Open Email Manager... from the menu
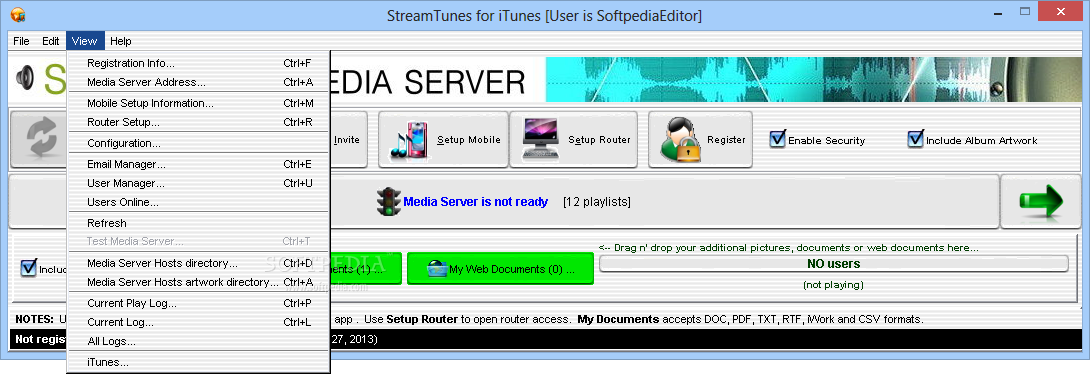The width and height of the screenshot is (1090, 374). pos(198,165)
